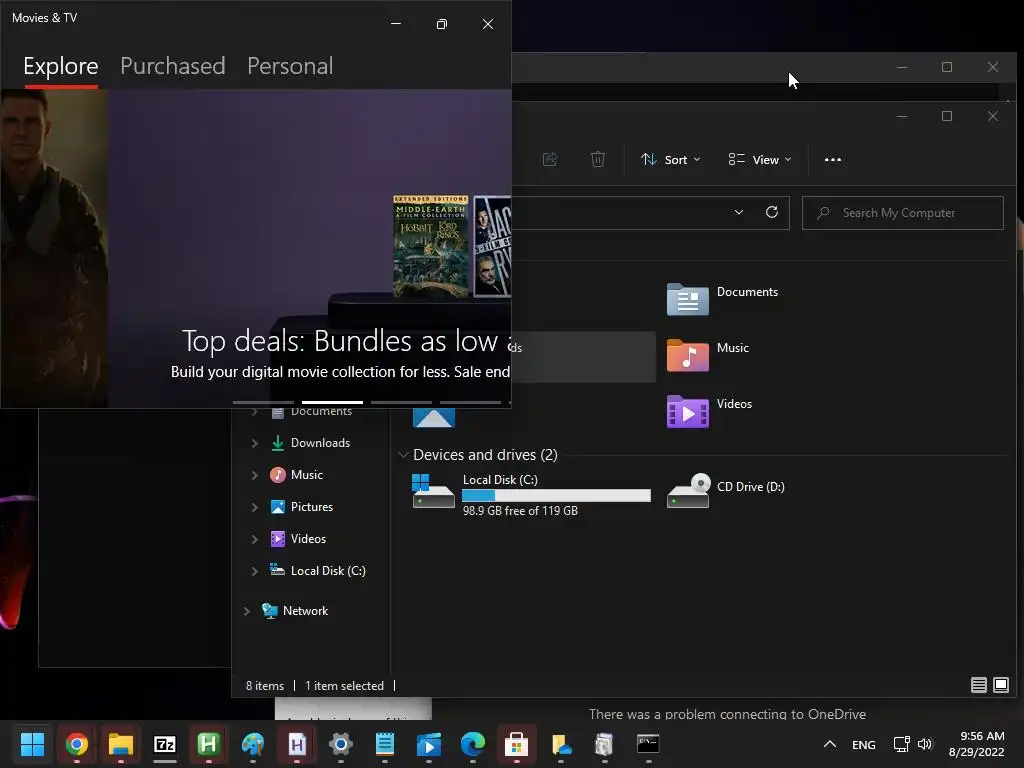
Task: Open the Paint palette app on taskbar
Action: pos(253,744)
